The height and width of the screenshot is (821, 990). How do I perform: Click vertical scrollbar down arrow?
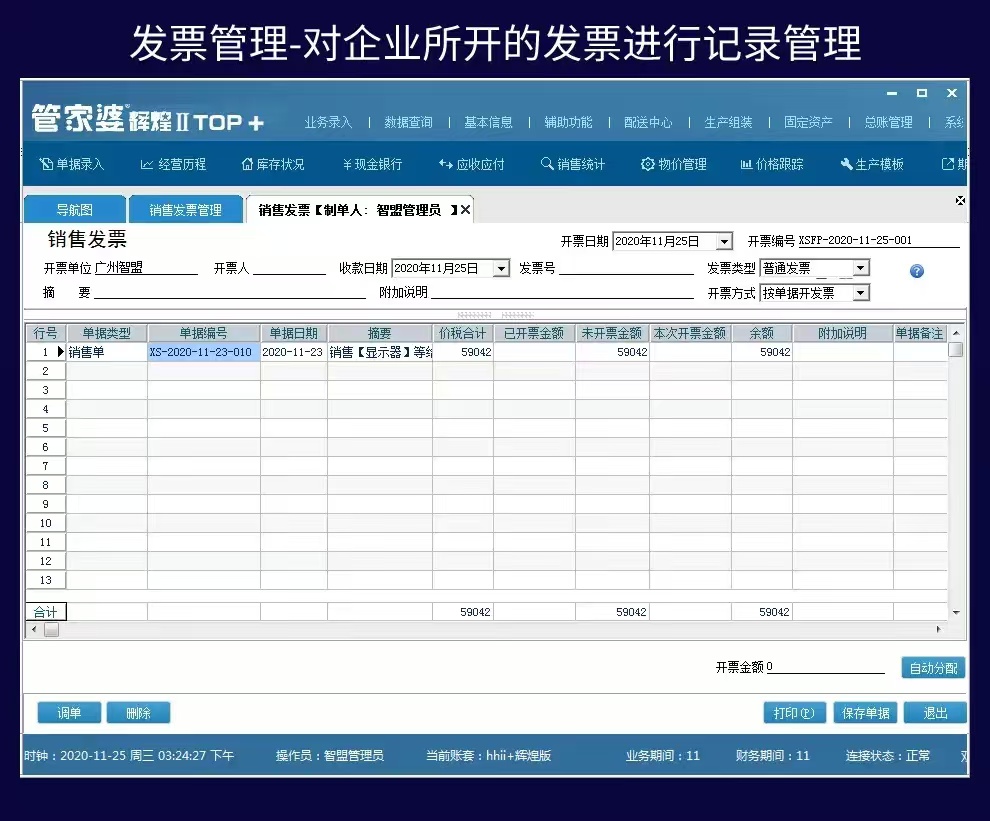pos(956,612)
